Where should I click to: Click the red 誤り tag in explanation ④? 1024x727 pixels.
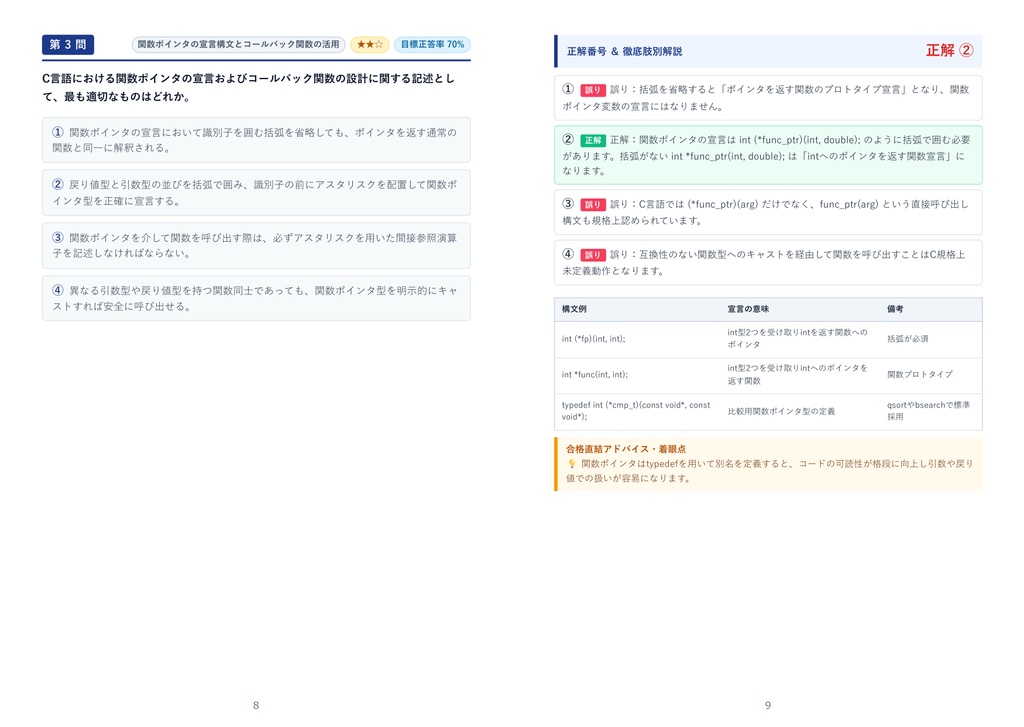click(593, 255)
